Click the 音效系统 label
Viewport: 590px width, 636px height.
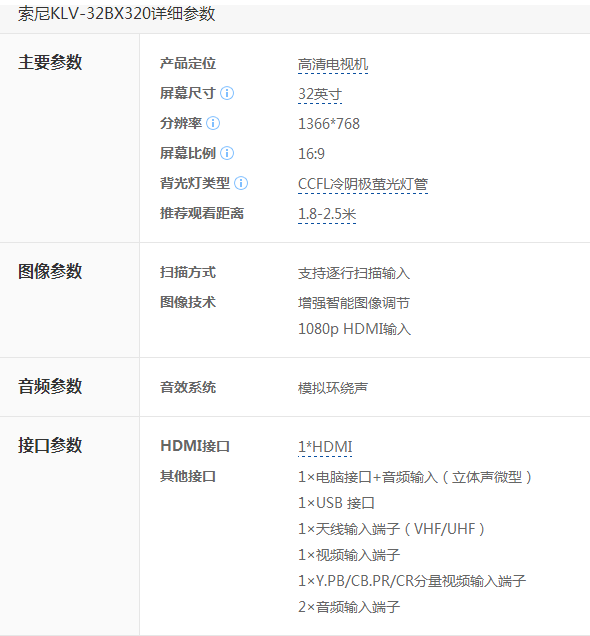tap(188, 387)
